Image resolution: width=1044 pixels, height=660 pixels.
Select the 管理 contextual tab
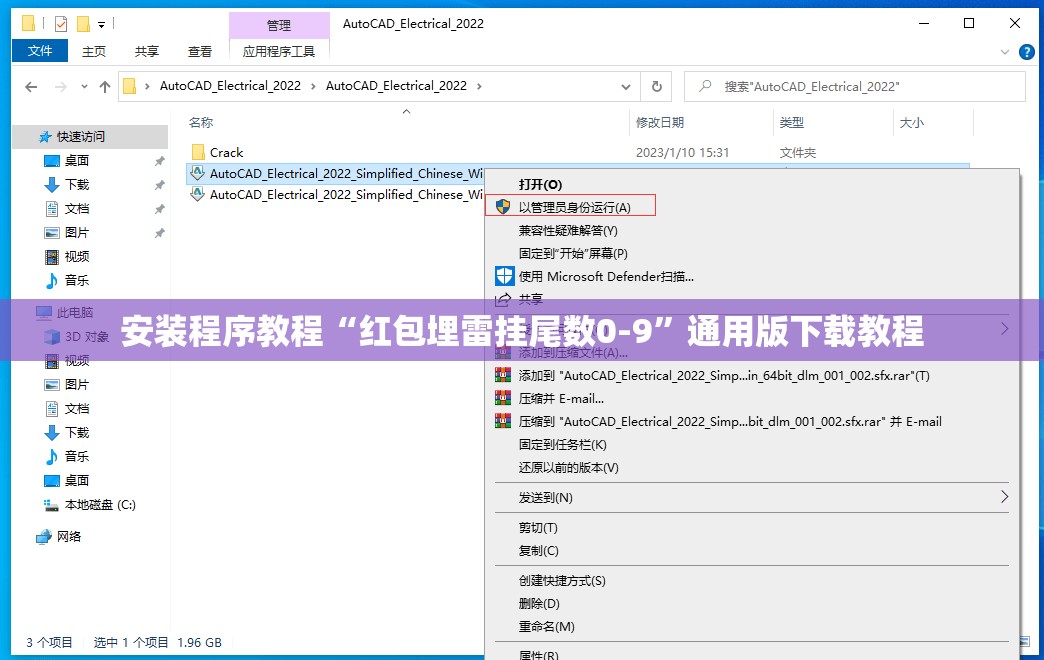click(279, 25)
